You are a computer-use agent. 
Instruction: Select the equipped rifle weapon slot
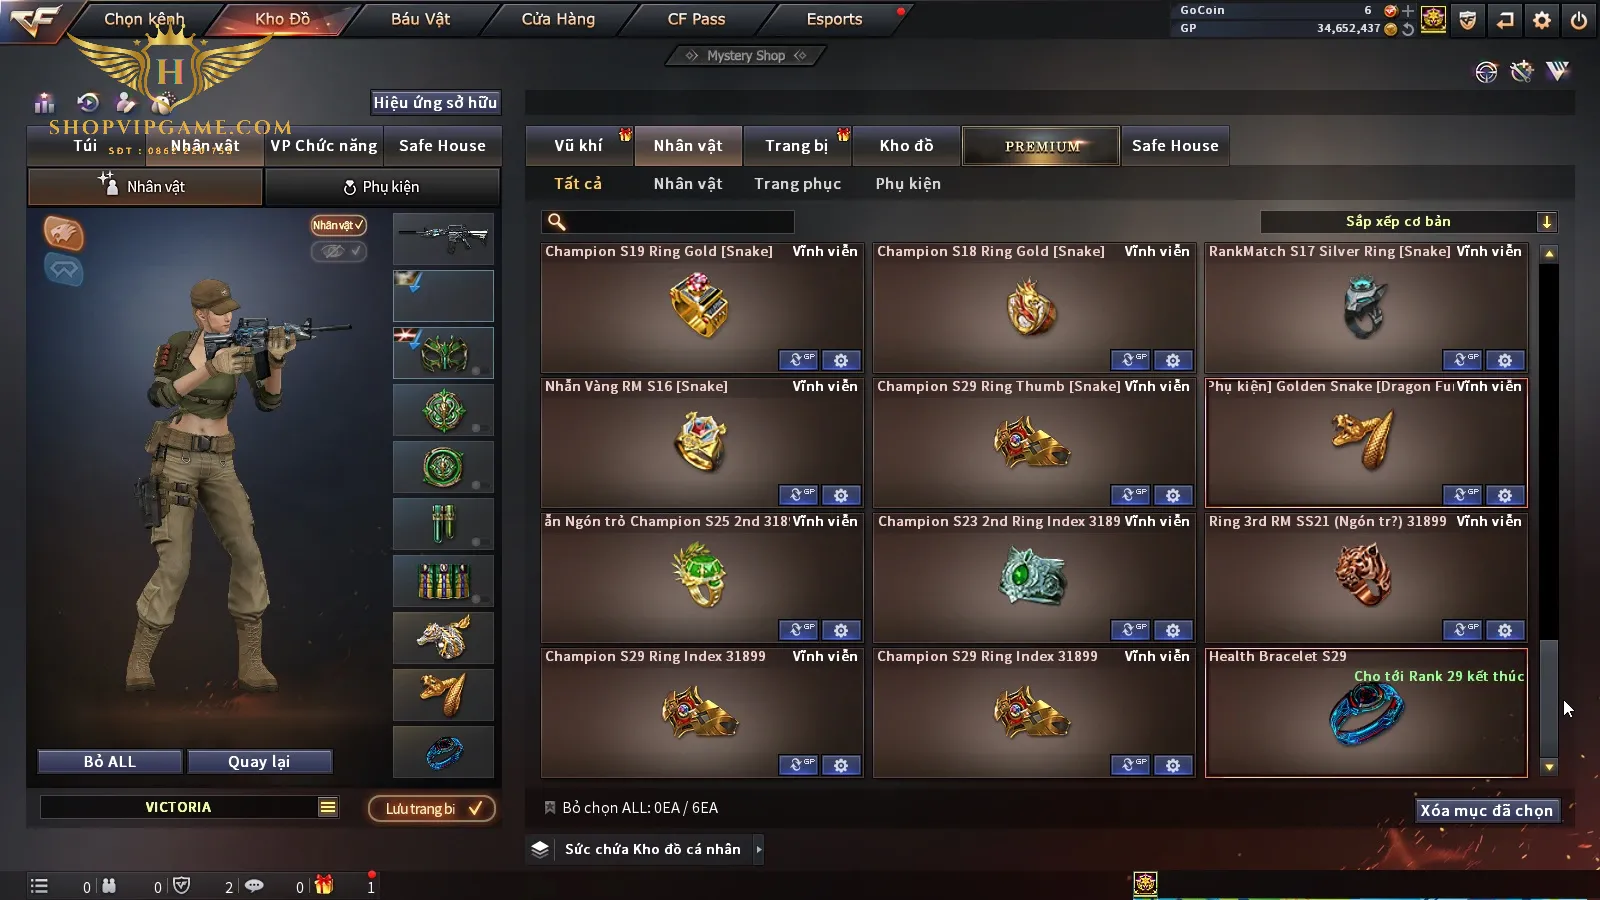443,238
